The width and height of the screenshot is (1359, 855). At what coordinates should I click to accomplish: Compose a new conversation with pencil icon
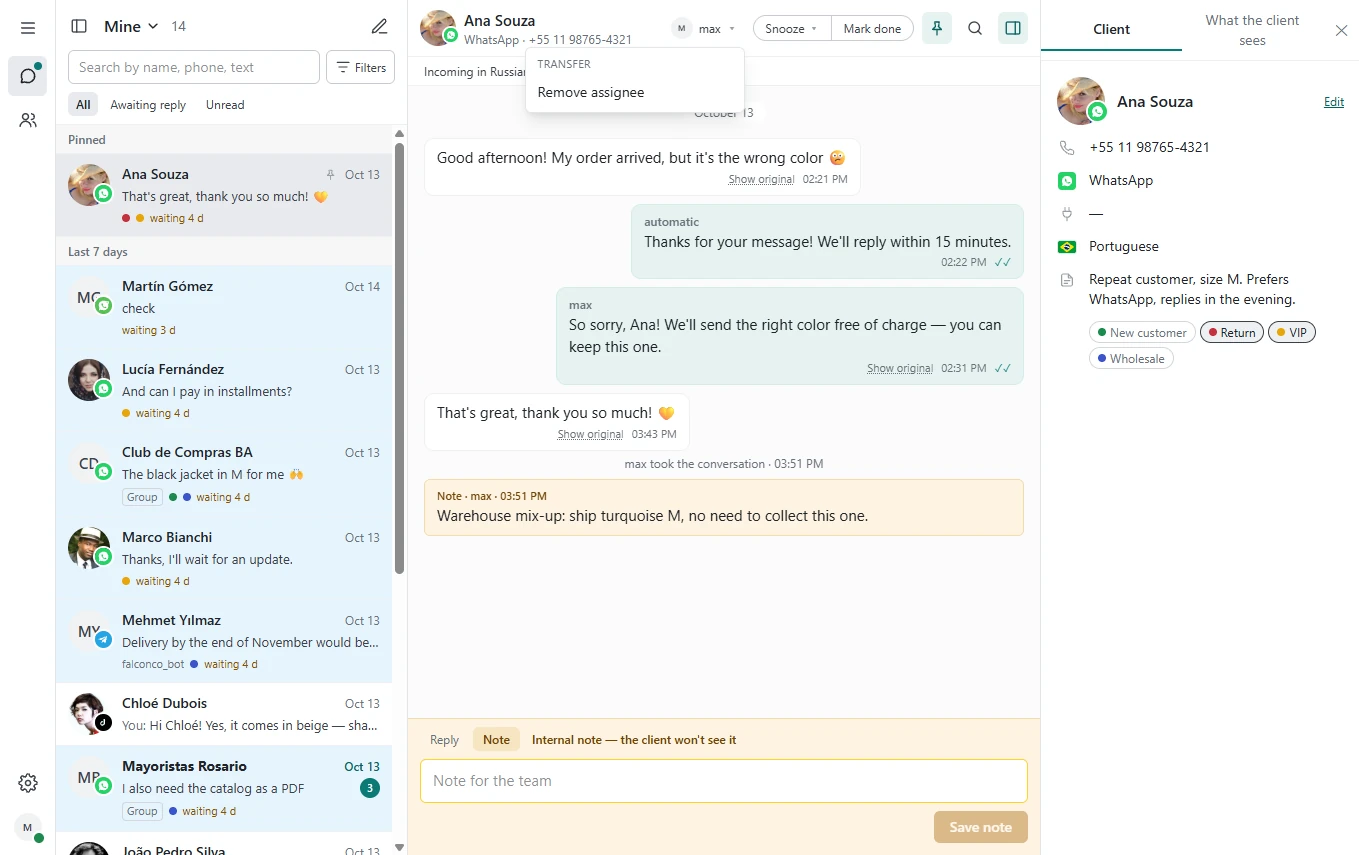pyautogui.click(x=379, y=27)
